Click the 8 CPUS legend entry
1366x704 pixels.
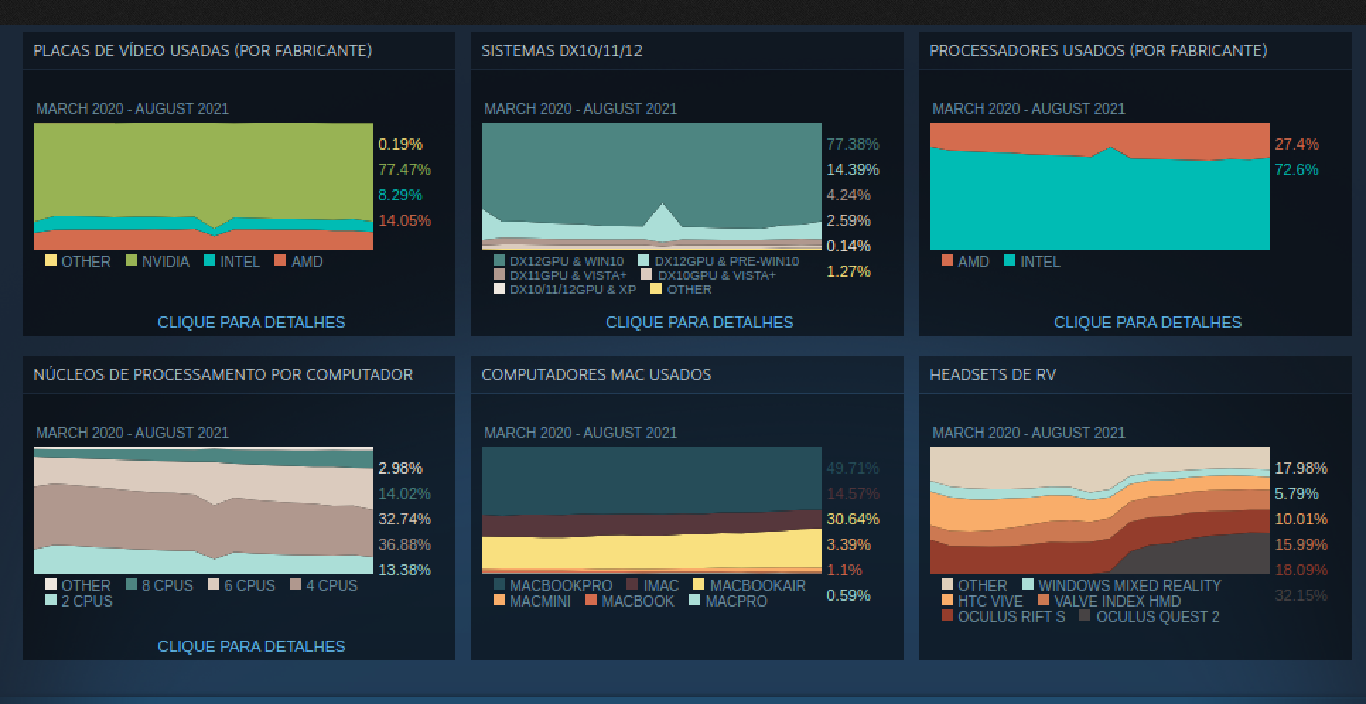159,585
